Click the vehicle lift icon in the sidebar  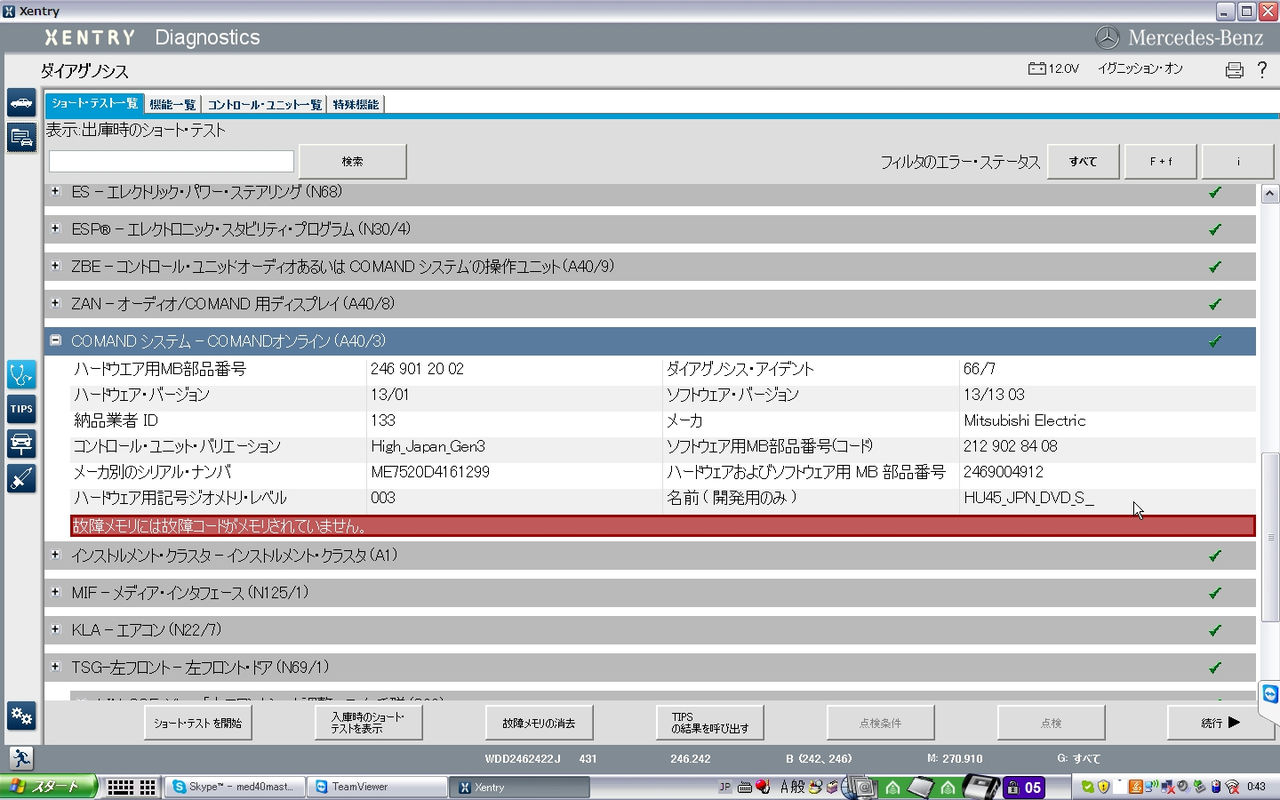(x=21, y=444)
